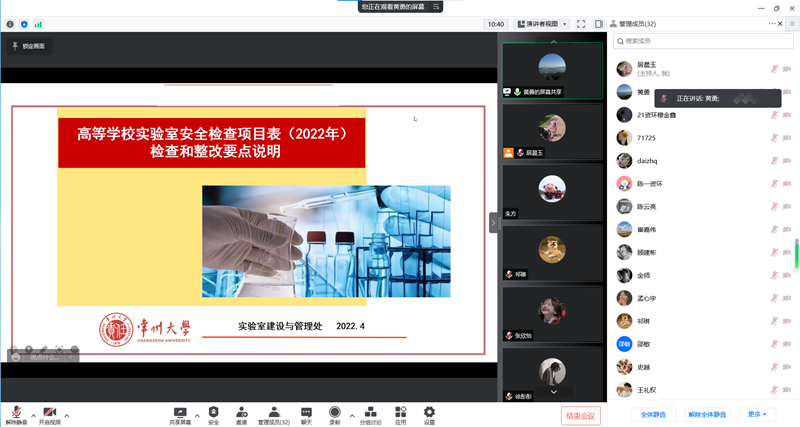Toggle 开启视频 camera on
Image resolution: width=800 pixels, height=427 pixels.
tap(49, 415)
